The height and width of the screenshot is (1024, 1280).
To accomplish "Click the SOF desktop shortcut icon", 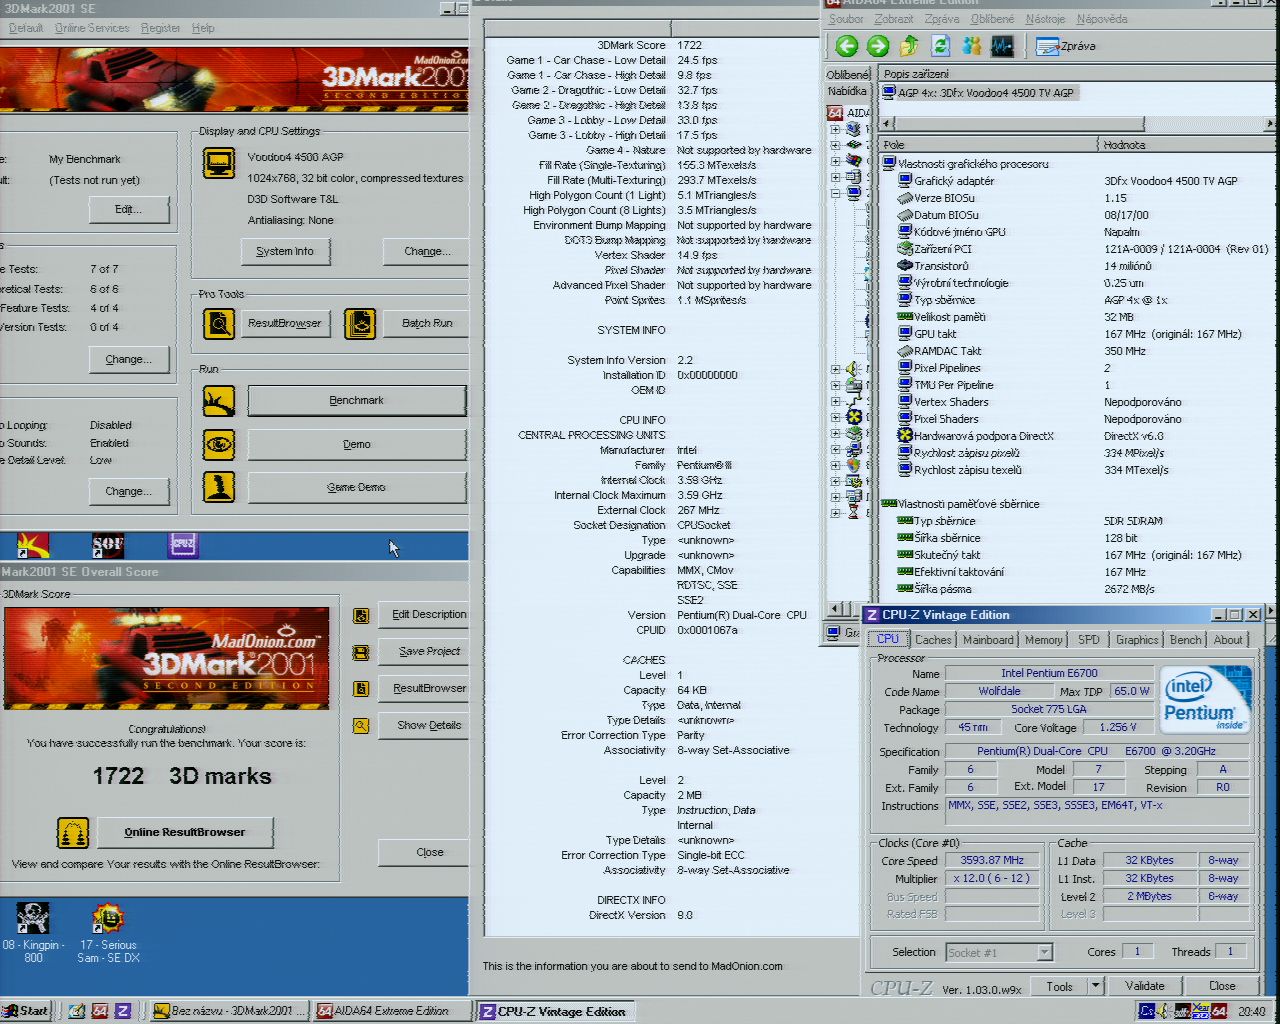I will pos(108,545).
